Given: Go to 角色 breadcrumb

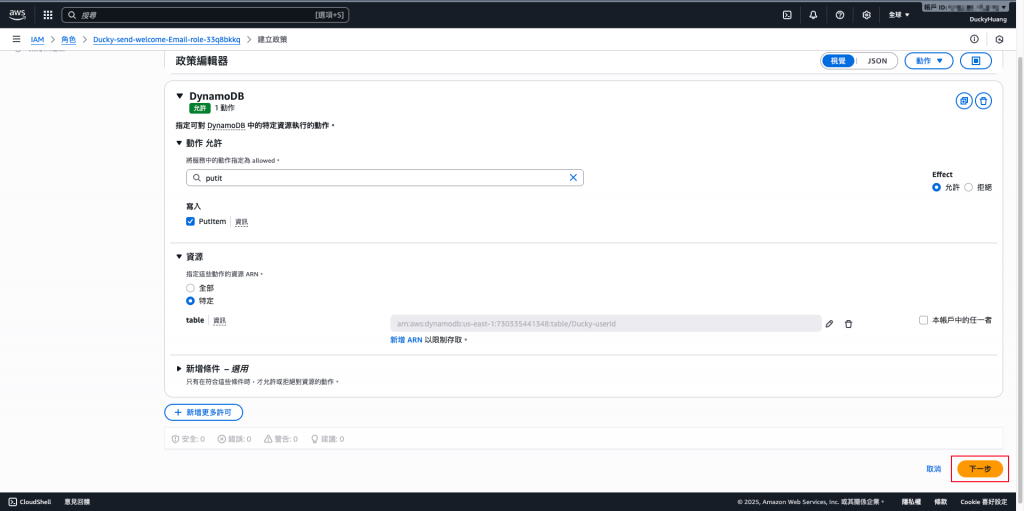Looking at the screenshot, I should point(69,40).
